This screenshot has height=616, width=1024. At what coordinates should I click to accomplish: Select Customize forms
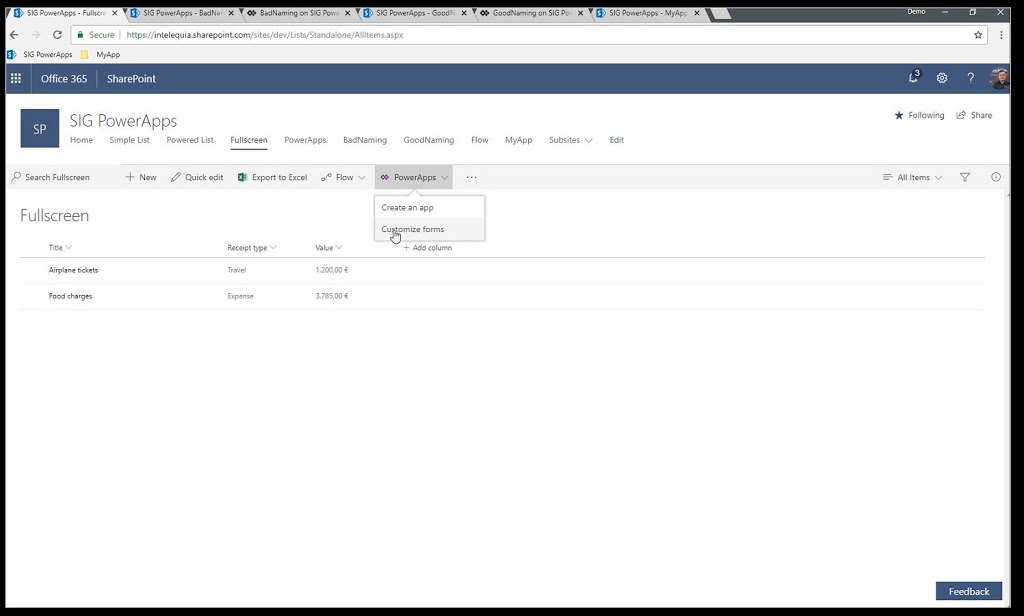429,229
